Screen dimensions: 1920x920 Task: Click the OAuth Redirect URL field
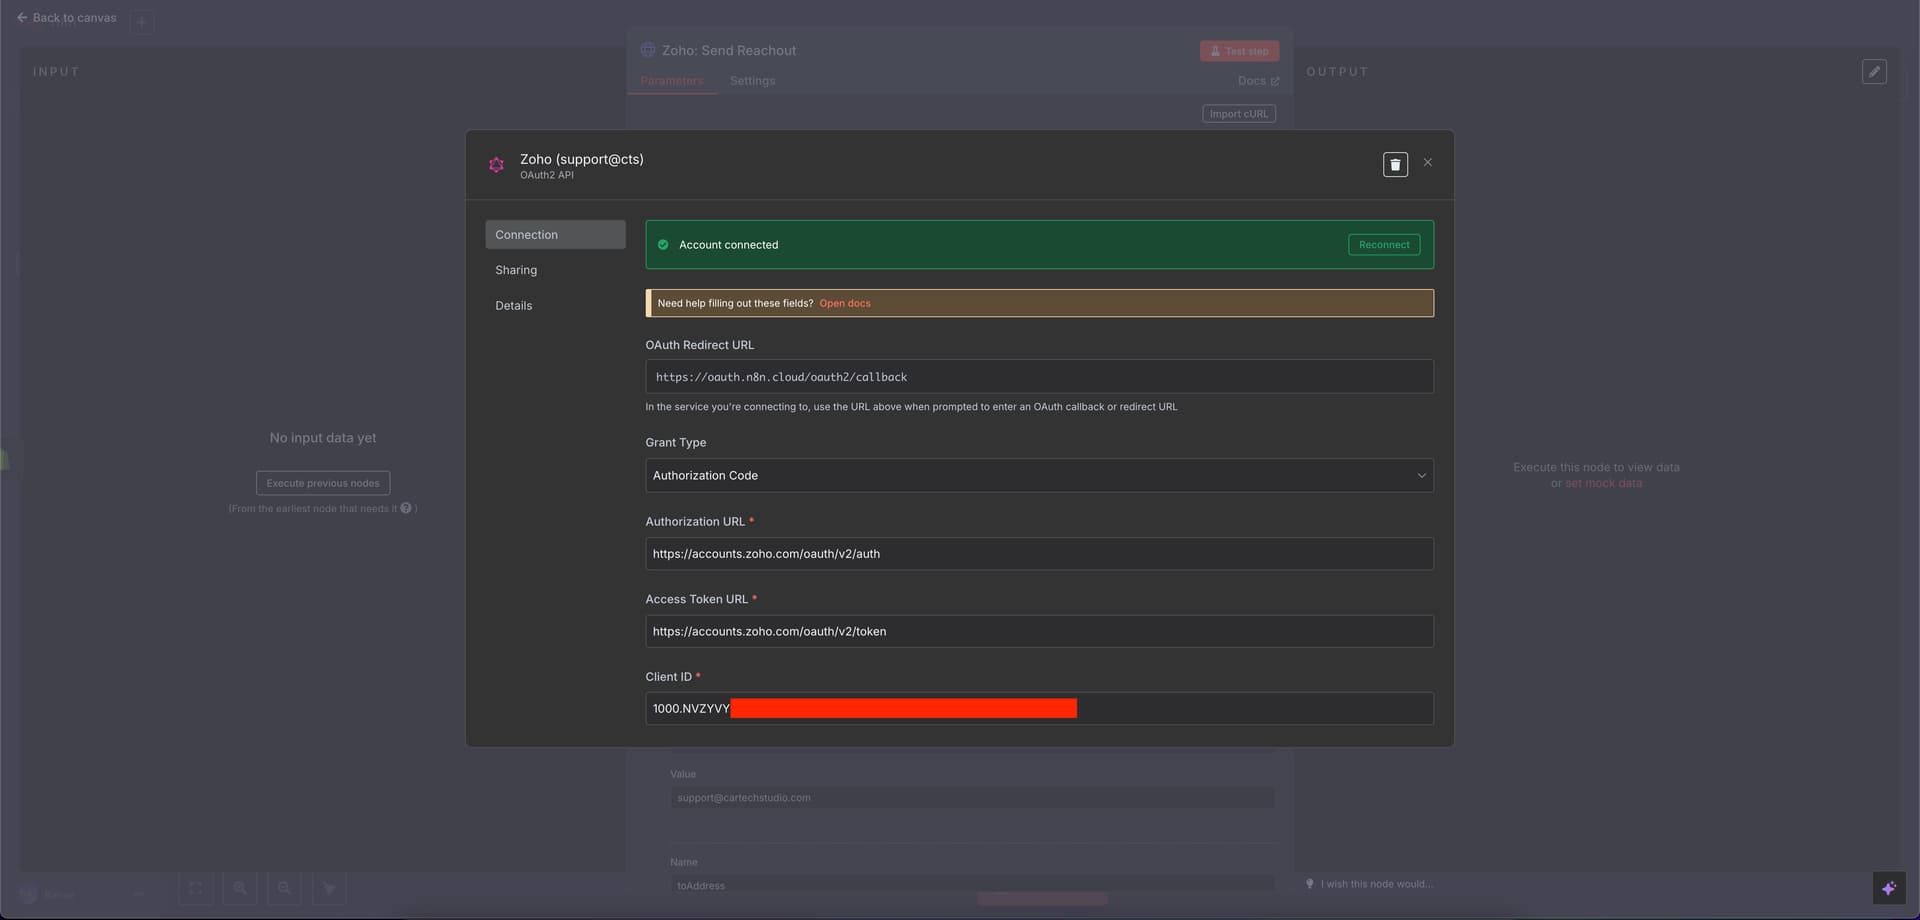click(x=1039, y=377)
